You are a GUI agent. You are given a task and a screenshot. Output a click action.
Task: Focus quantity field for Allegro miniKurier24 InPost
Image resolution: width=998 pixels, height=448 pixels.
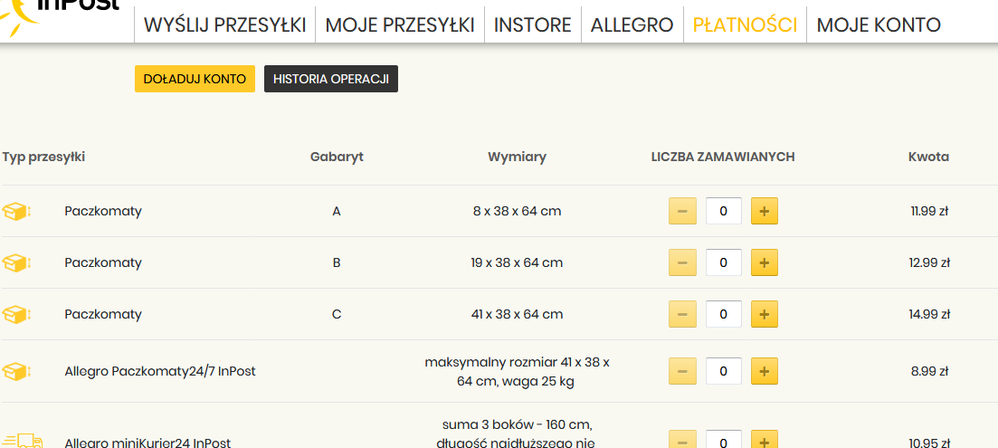click(724, 440)
